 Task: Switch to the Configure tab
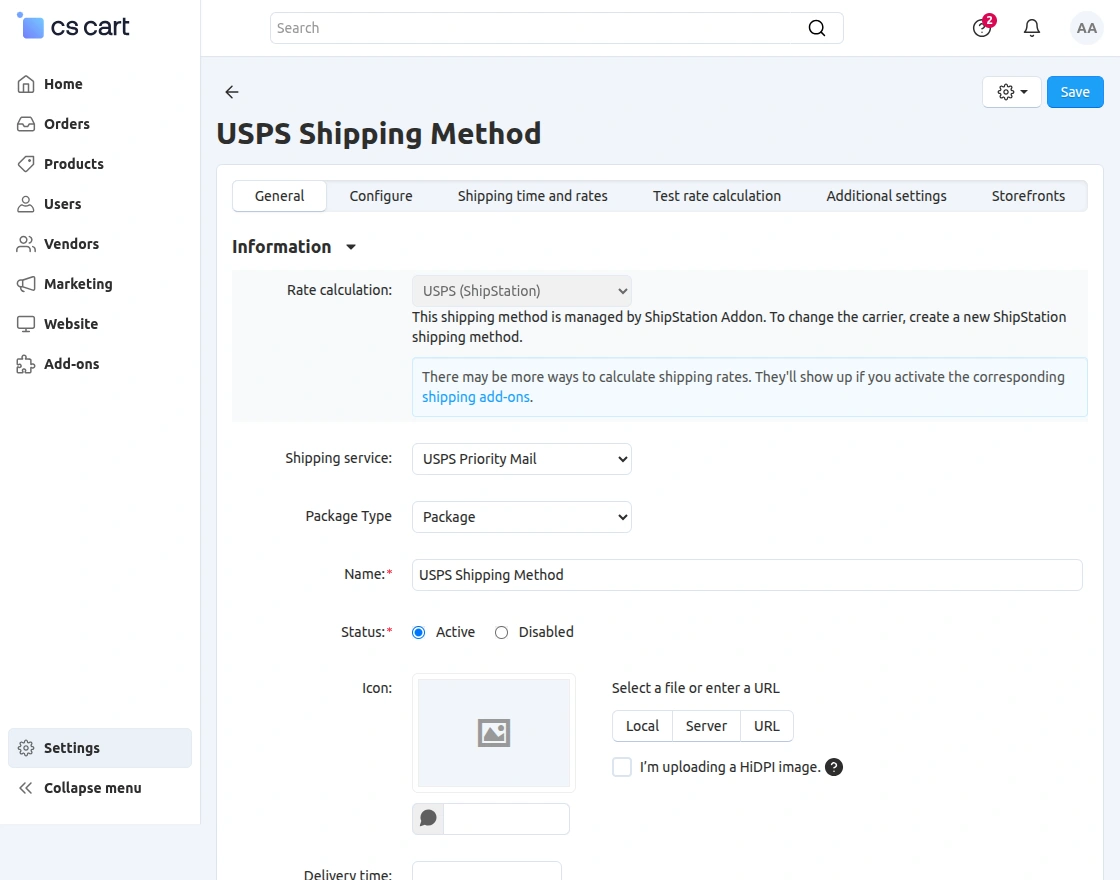381,196
